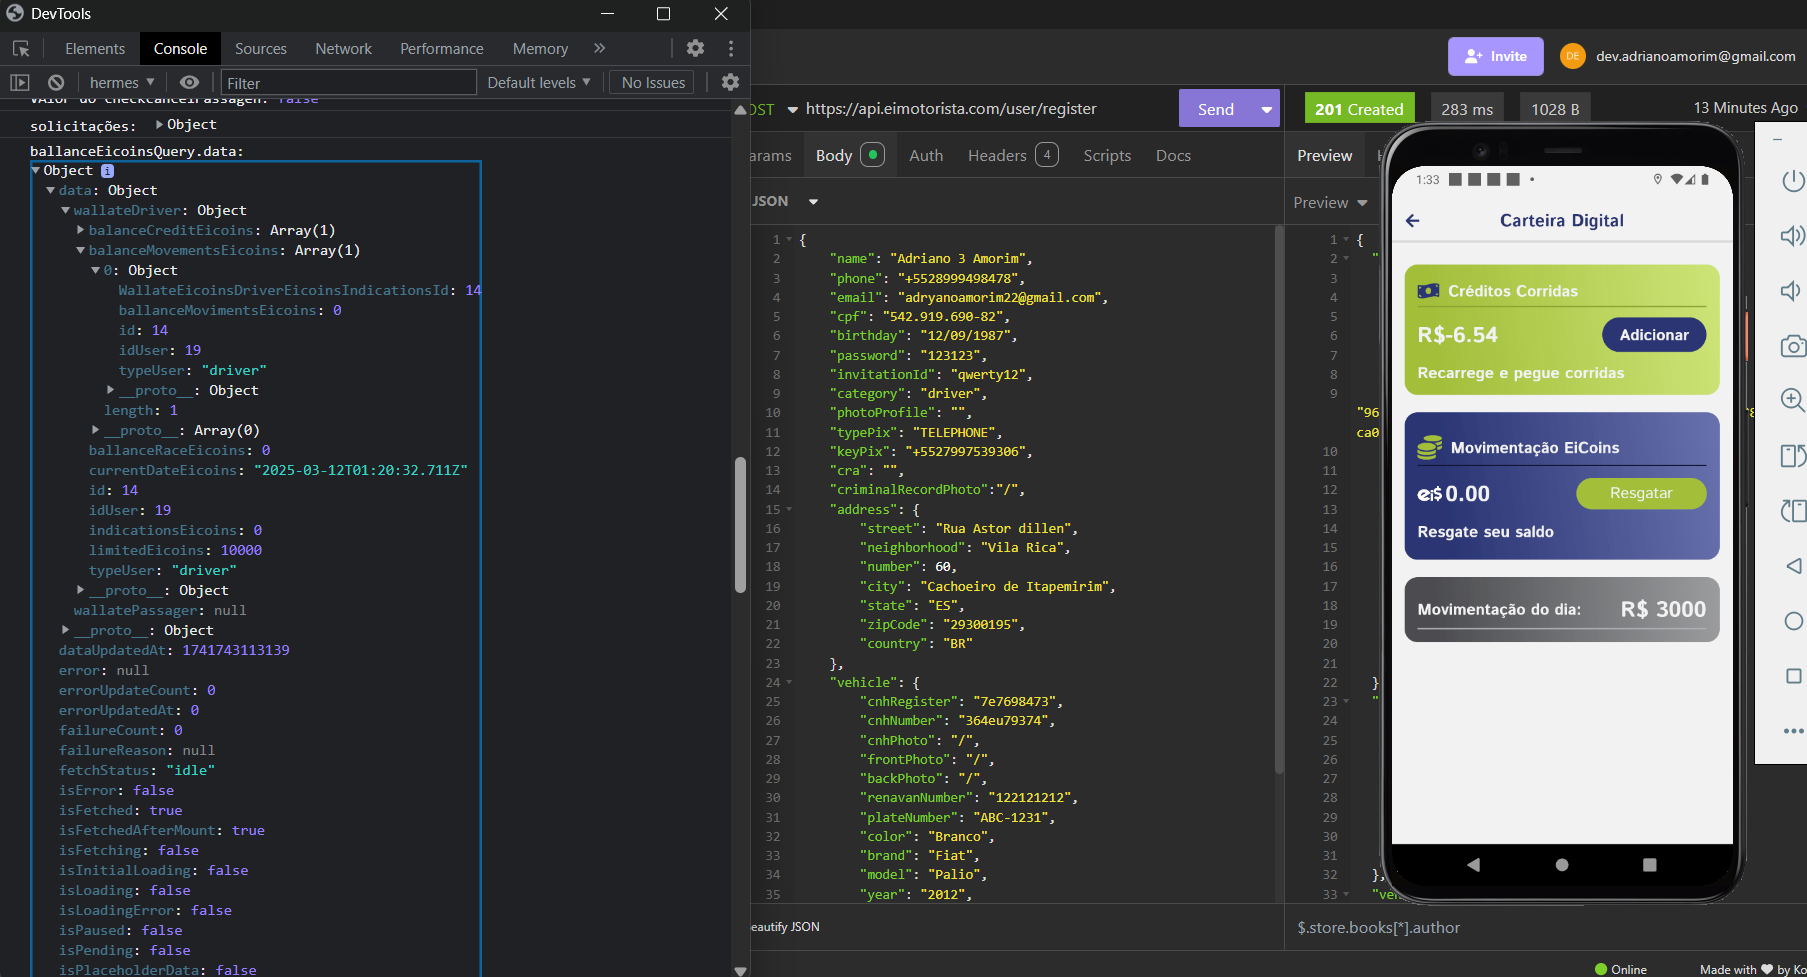Viewport: 1807px width, 977px height.
Task: Switch to the Network tab
Action: (343, 48)
